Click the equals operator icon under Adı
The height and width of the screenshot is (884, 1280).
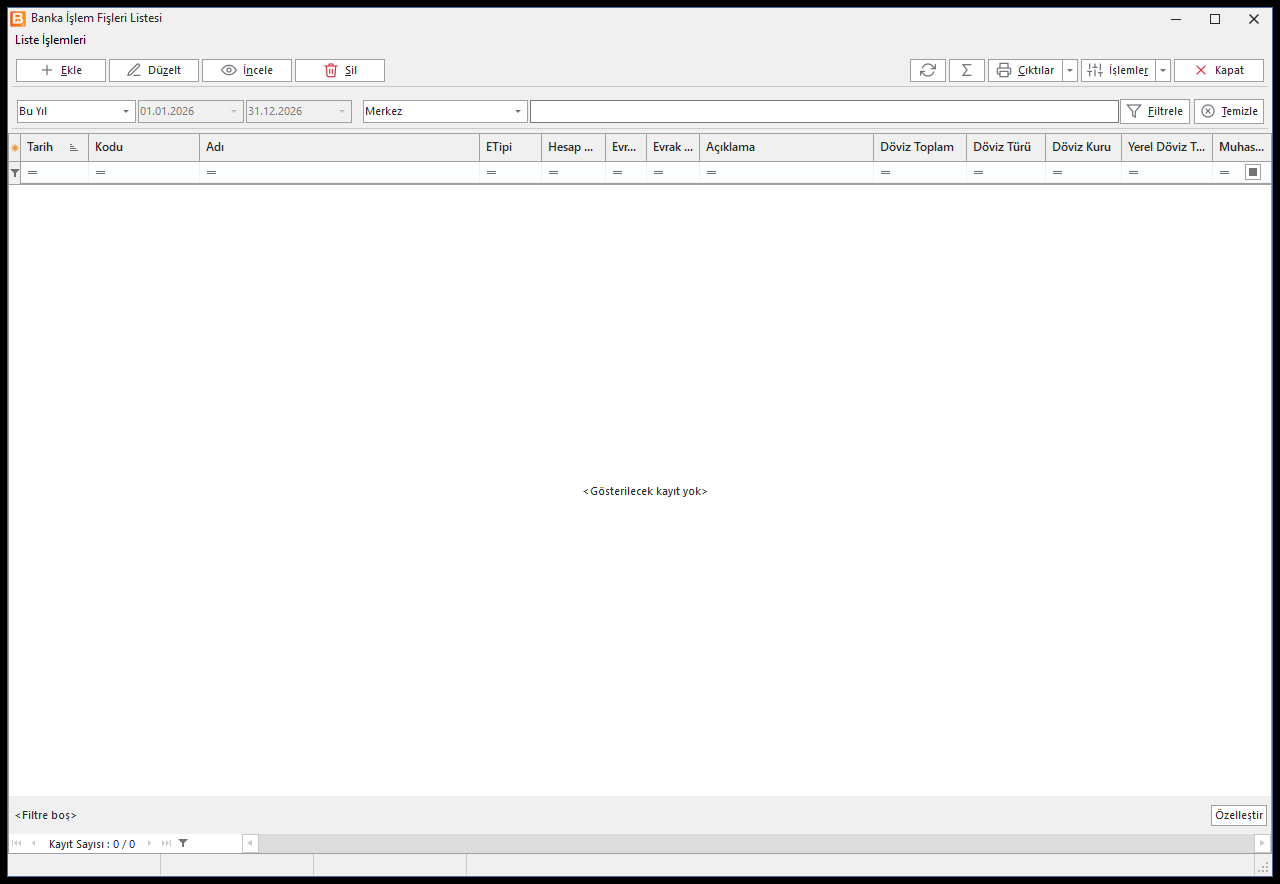point(211,173)
